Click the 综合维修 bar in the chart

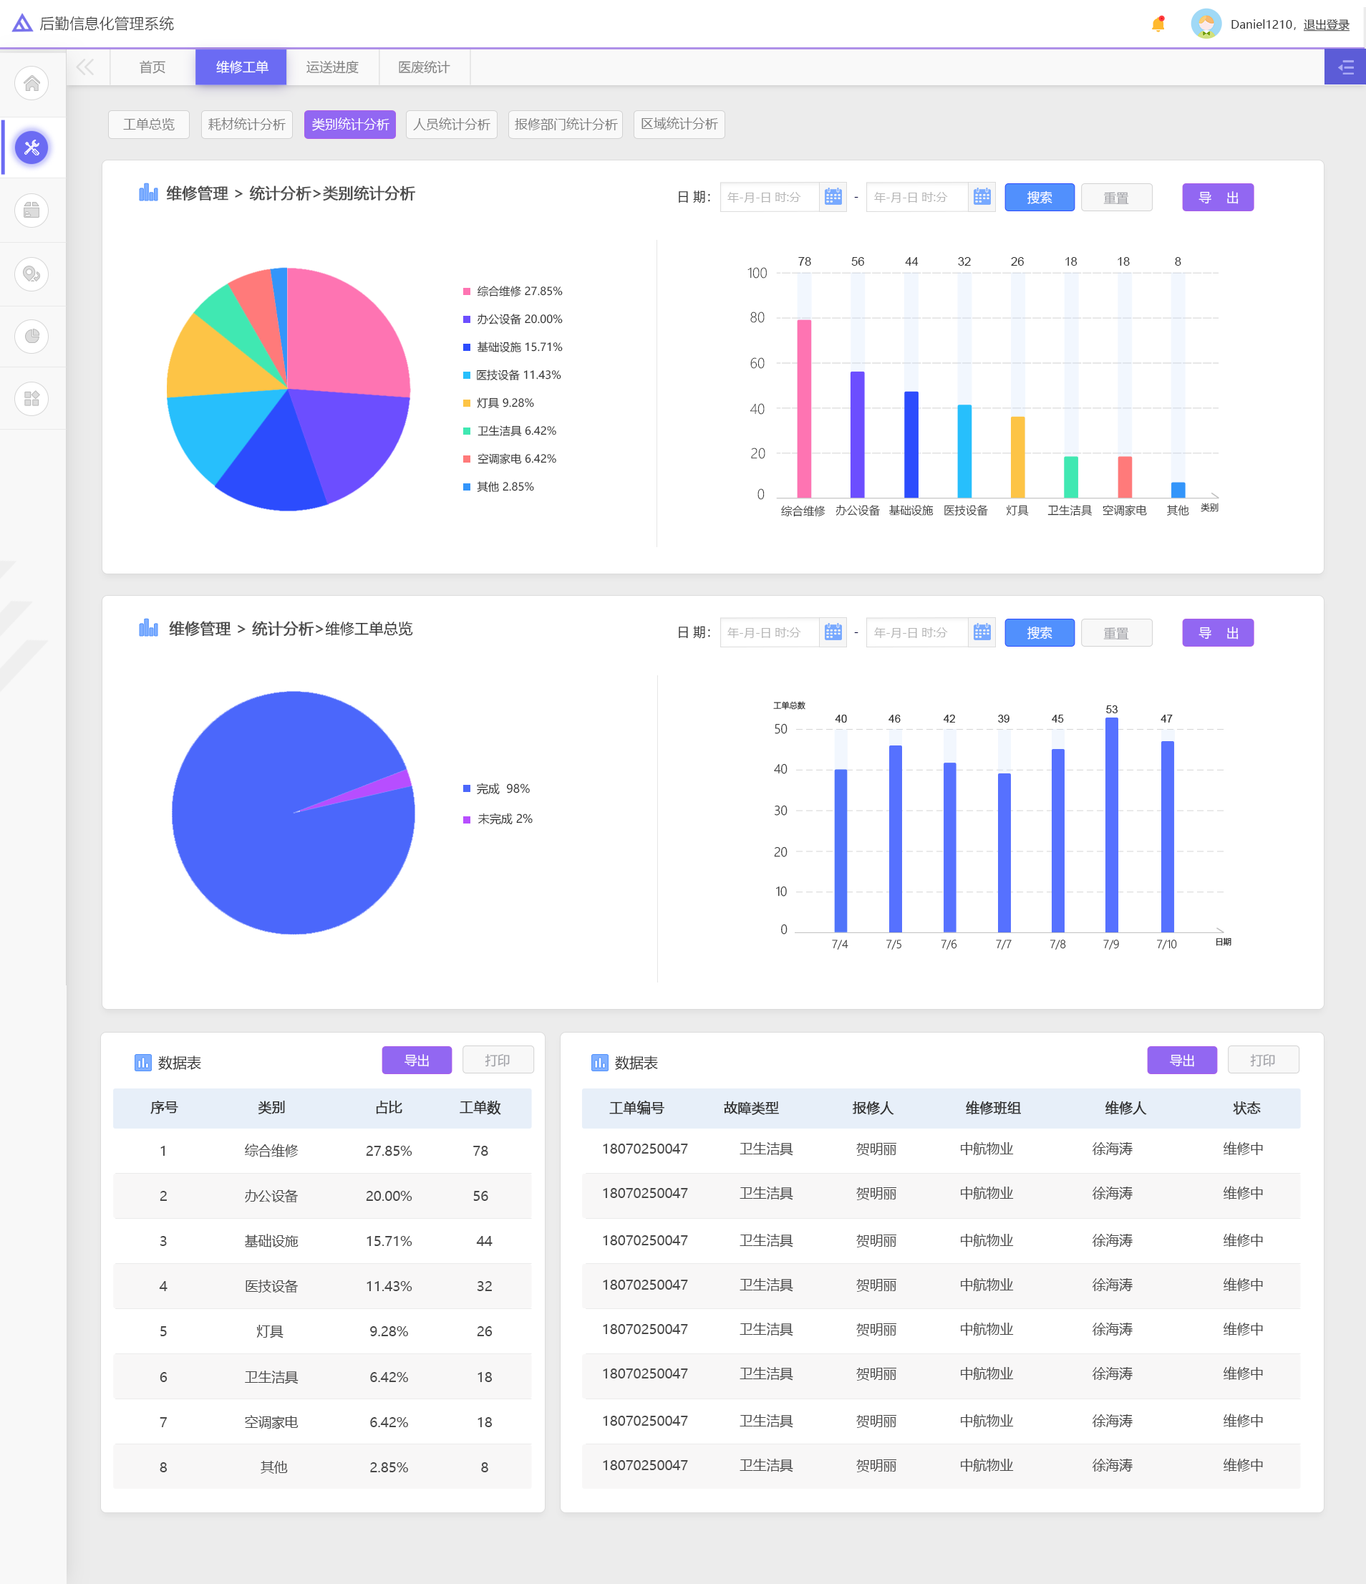804,408
